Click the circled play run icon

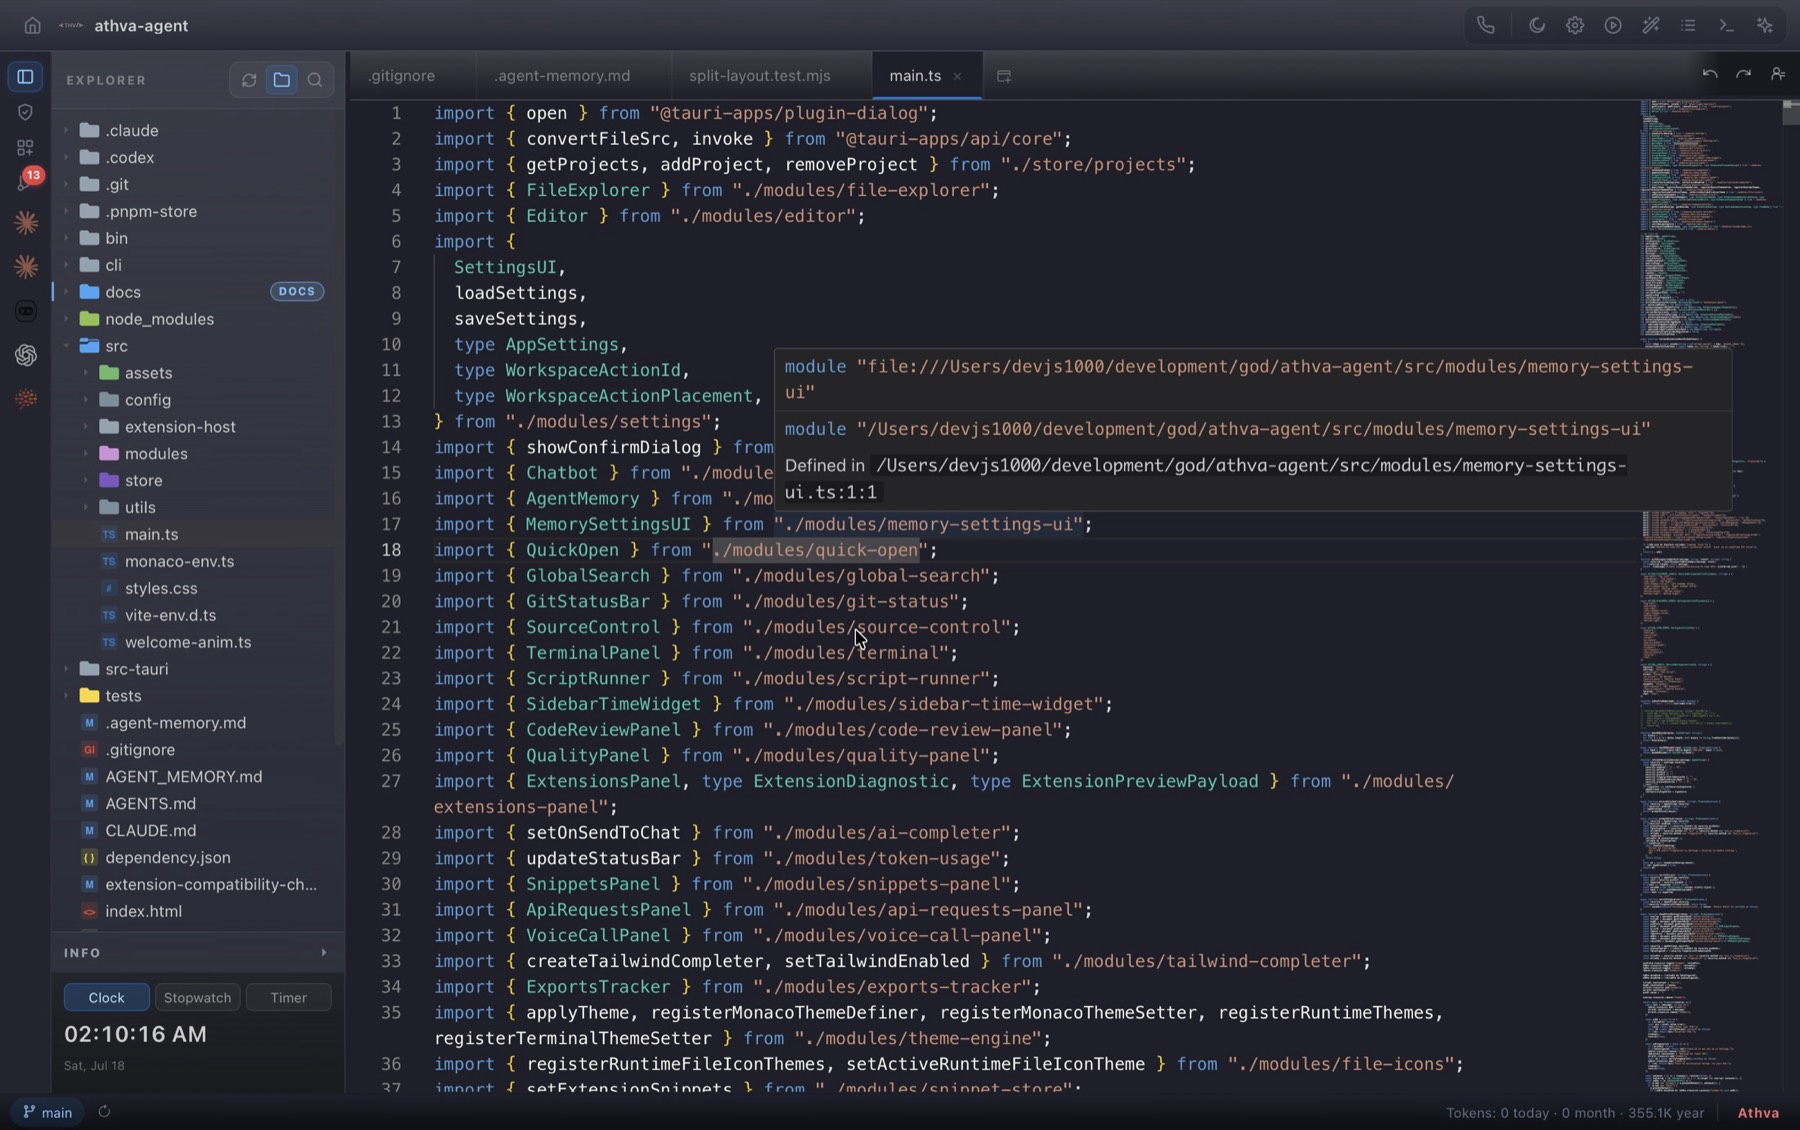pos(1613,25)
